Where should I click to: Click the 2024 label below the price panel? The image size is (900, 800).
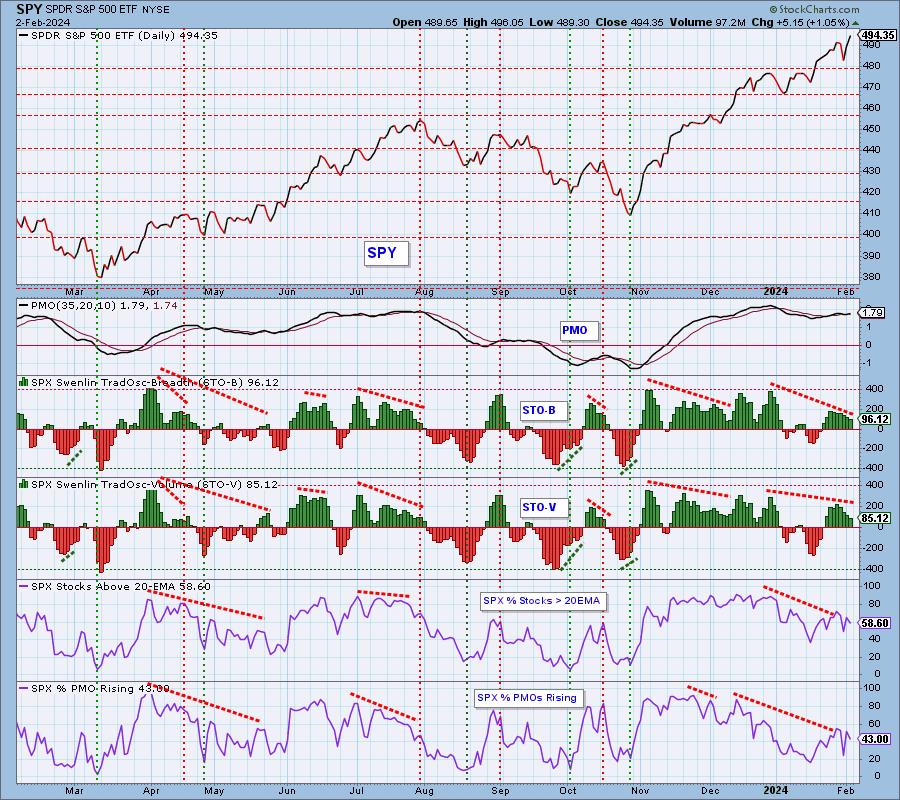[775, 291]
